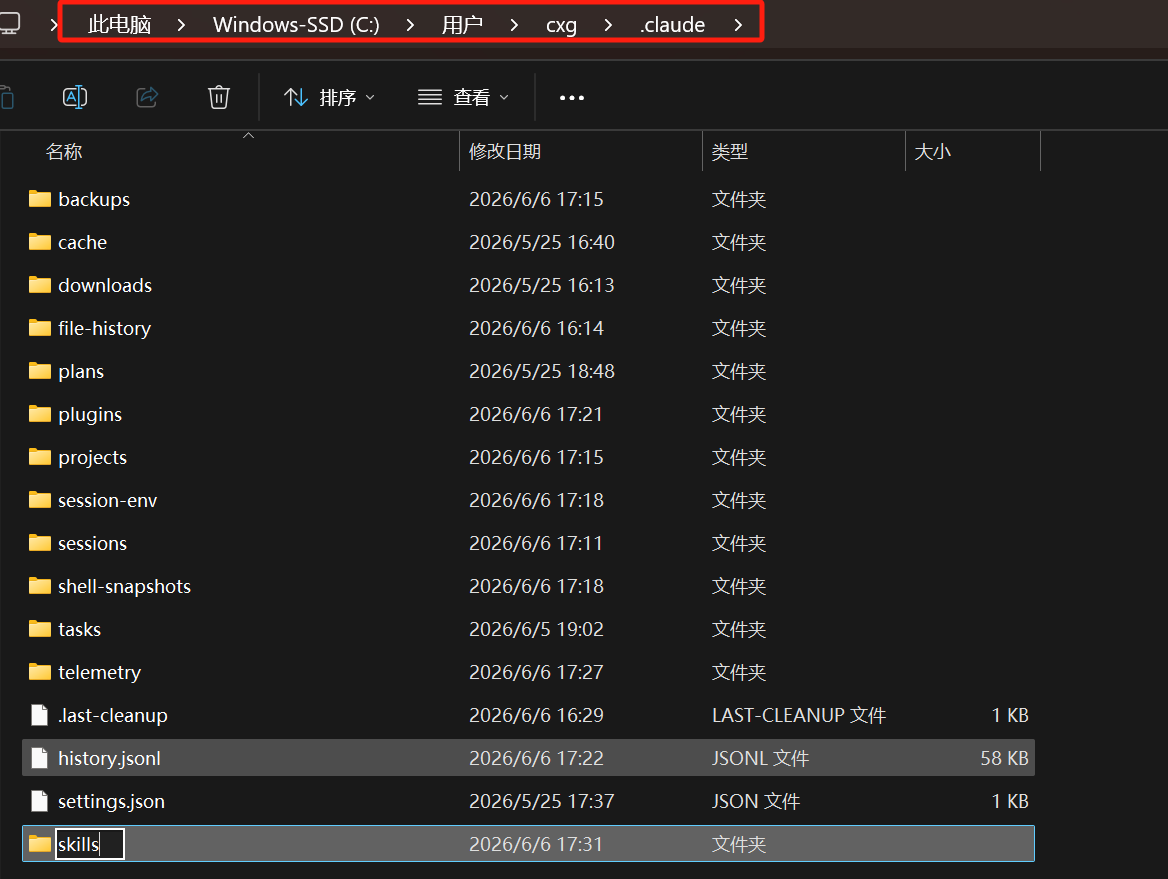Image resolution: width=1168 pixels, height=879 pixels.
Task: Select the plugins folder name
Action: point(90,415)
